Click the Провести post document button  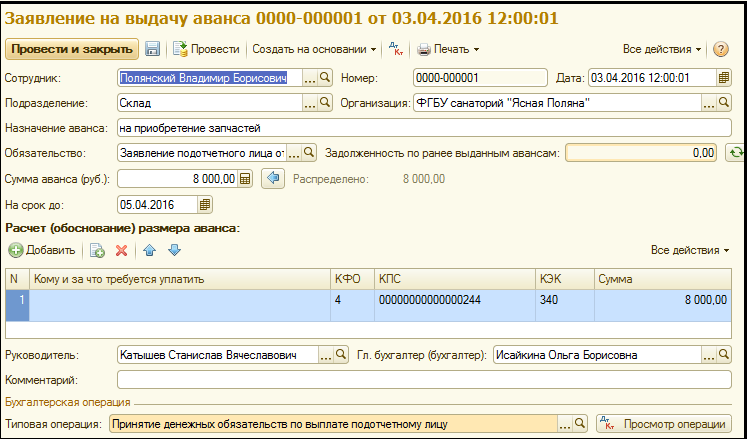(206, 49)
